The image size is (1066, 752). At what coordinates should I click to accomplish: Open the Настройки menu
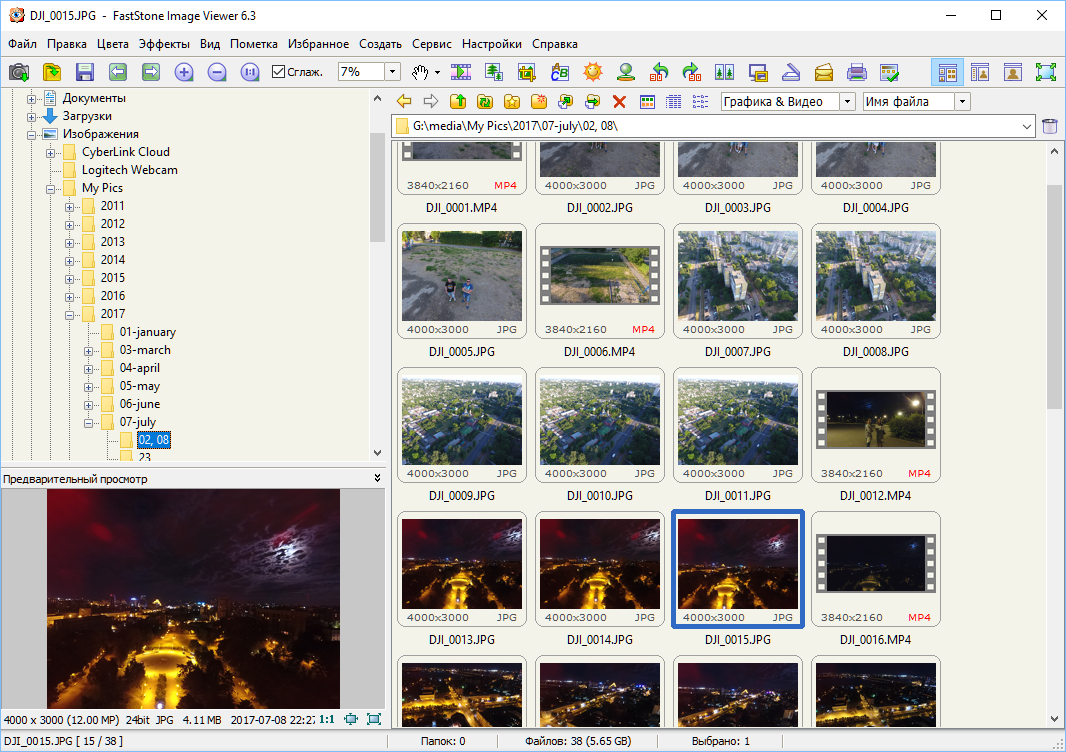491,44
